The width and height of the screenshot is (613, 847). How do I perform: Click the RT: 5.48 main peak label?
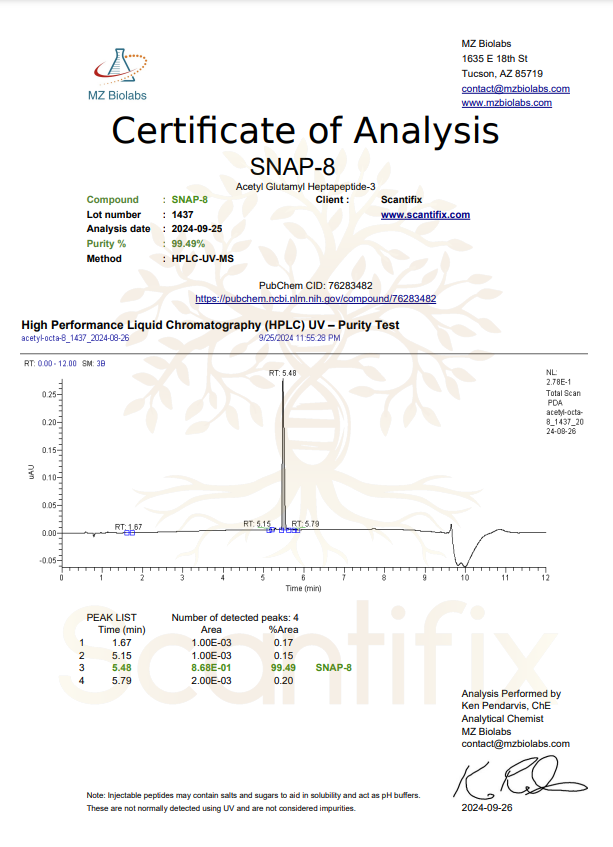tap(282, 373)
